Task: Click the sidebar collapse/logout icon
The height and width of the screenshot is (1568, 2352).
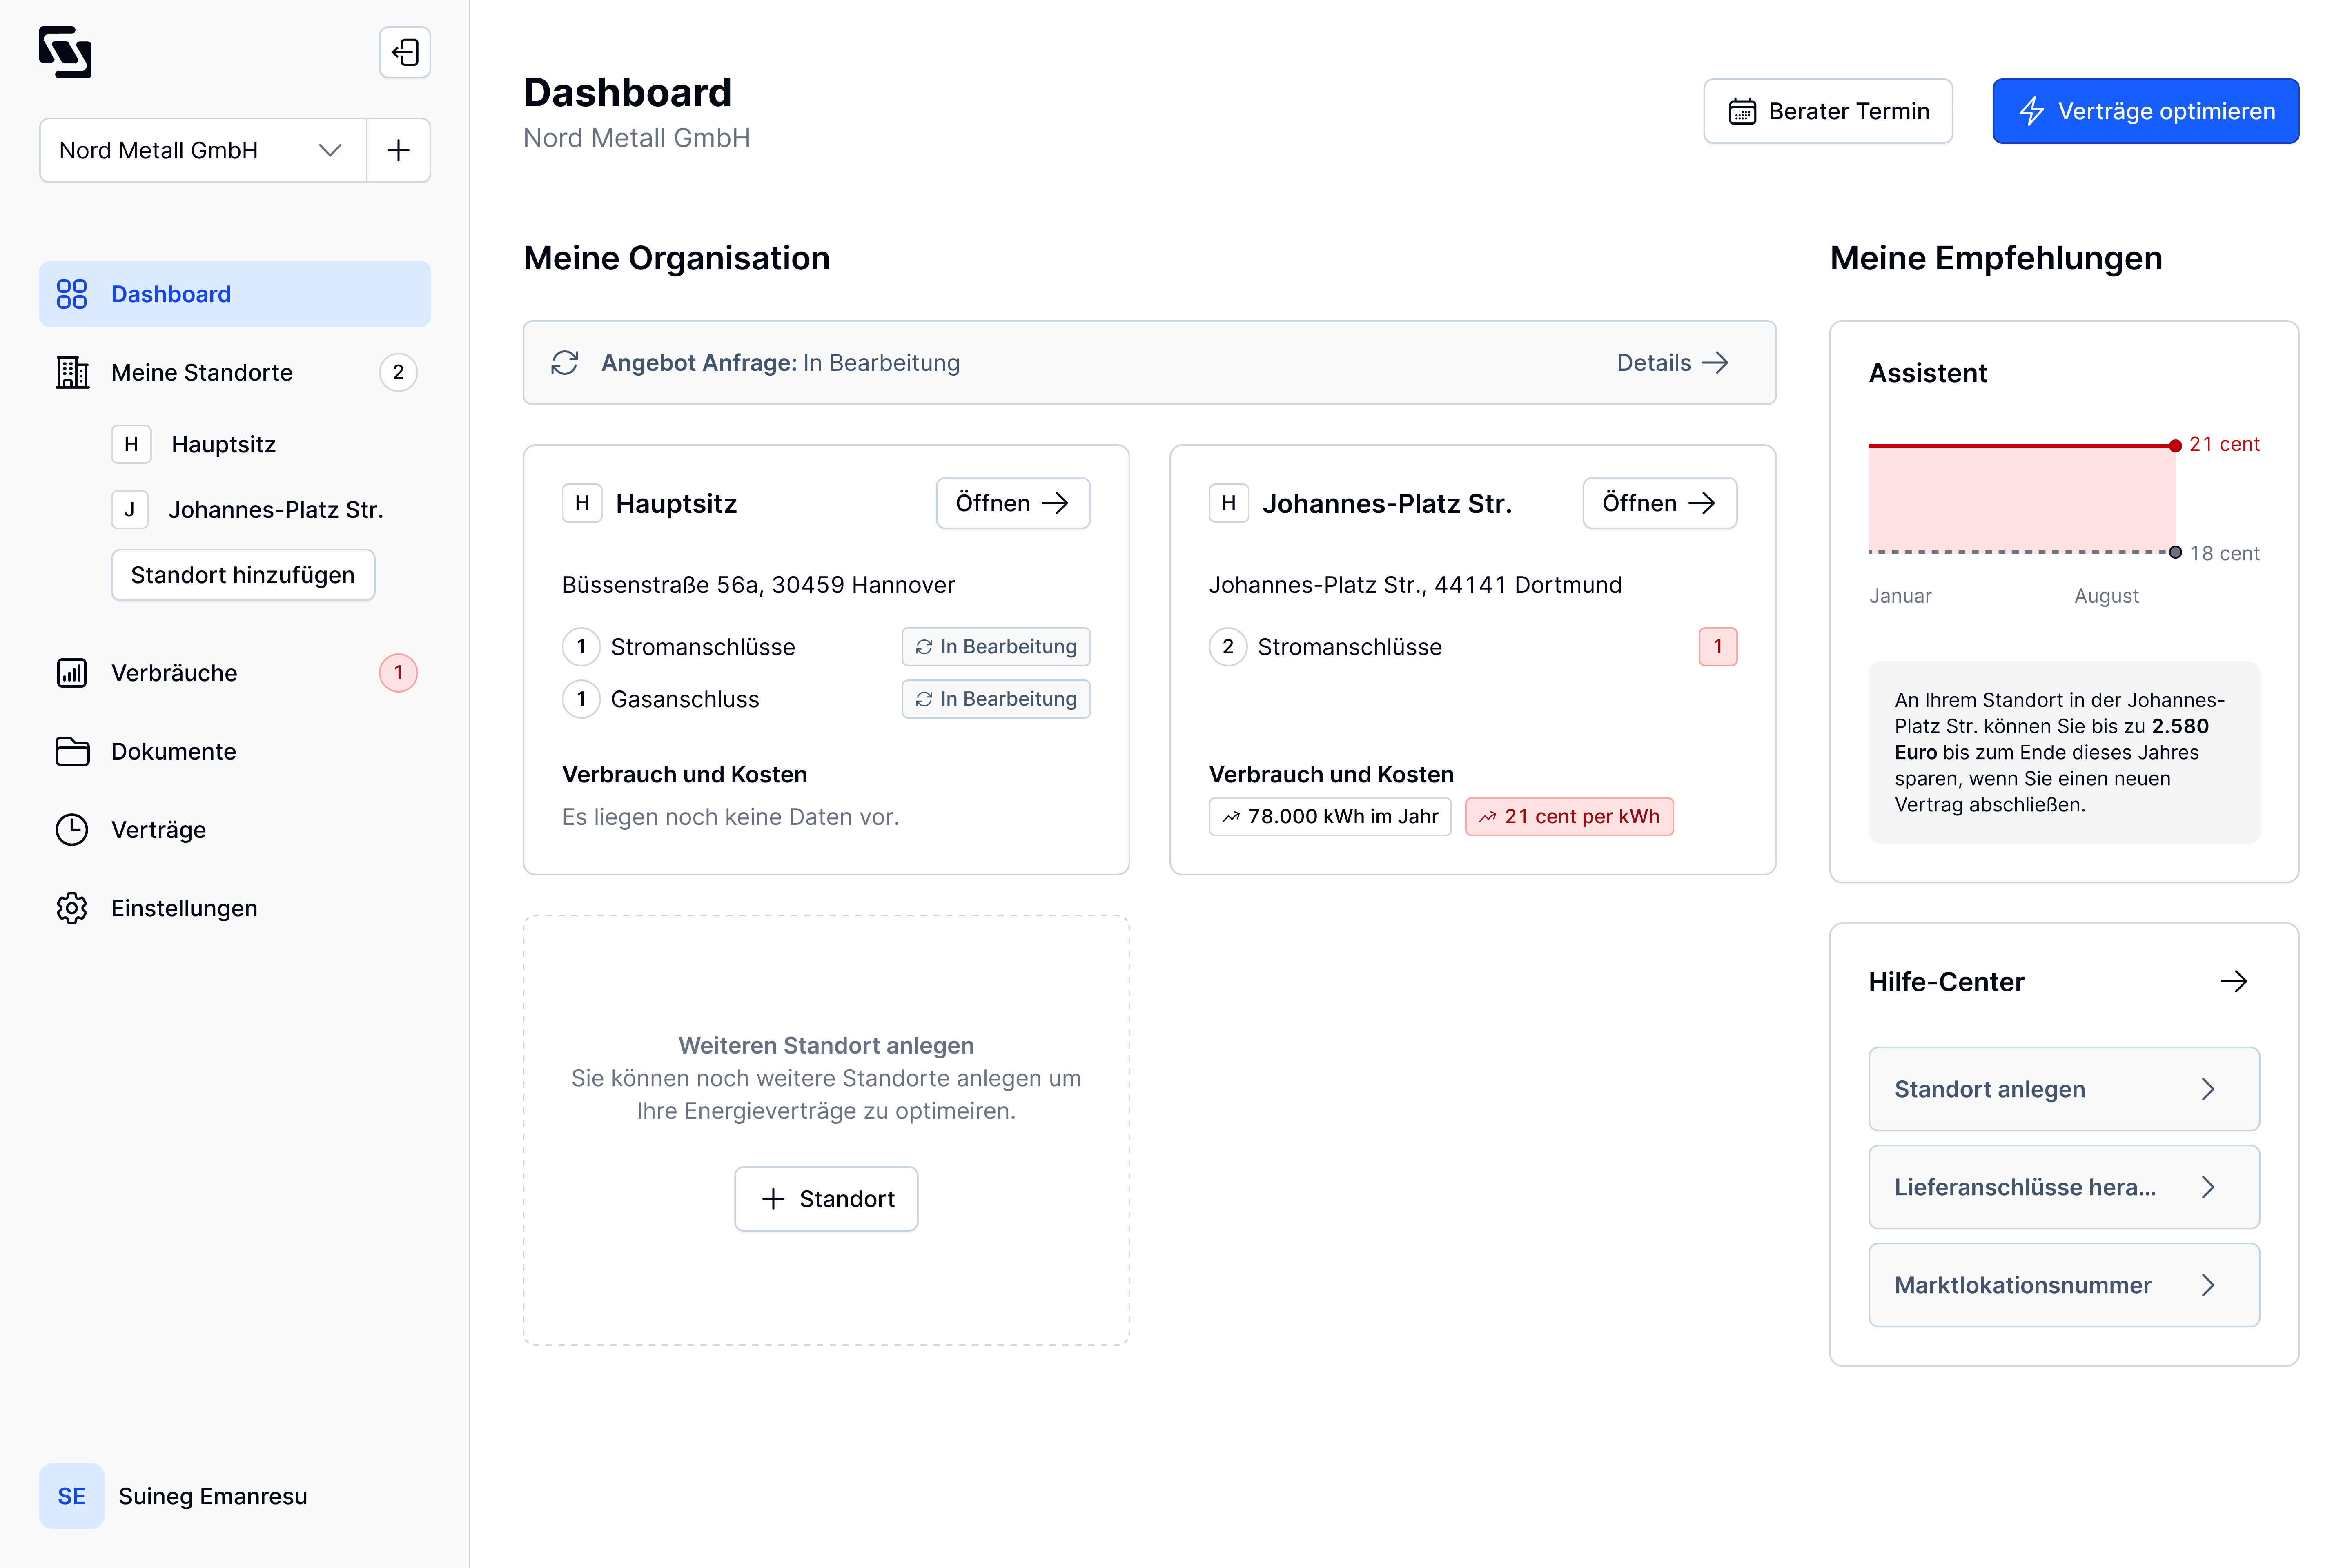Action: [x=405, y=52]
